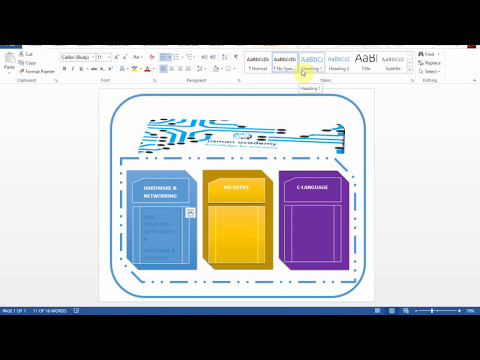Open the line spacing dropdown
The height and width of the screenshot is (360, 480).
point(201,69)
